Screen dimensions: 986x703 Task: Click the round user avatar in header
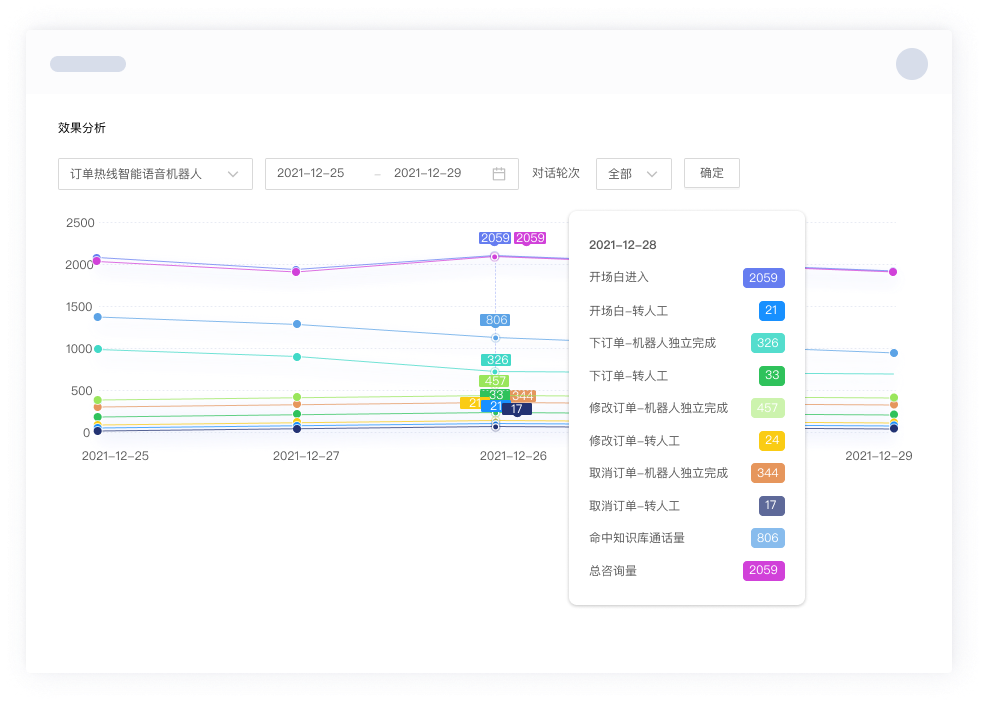coord(911,64)
